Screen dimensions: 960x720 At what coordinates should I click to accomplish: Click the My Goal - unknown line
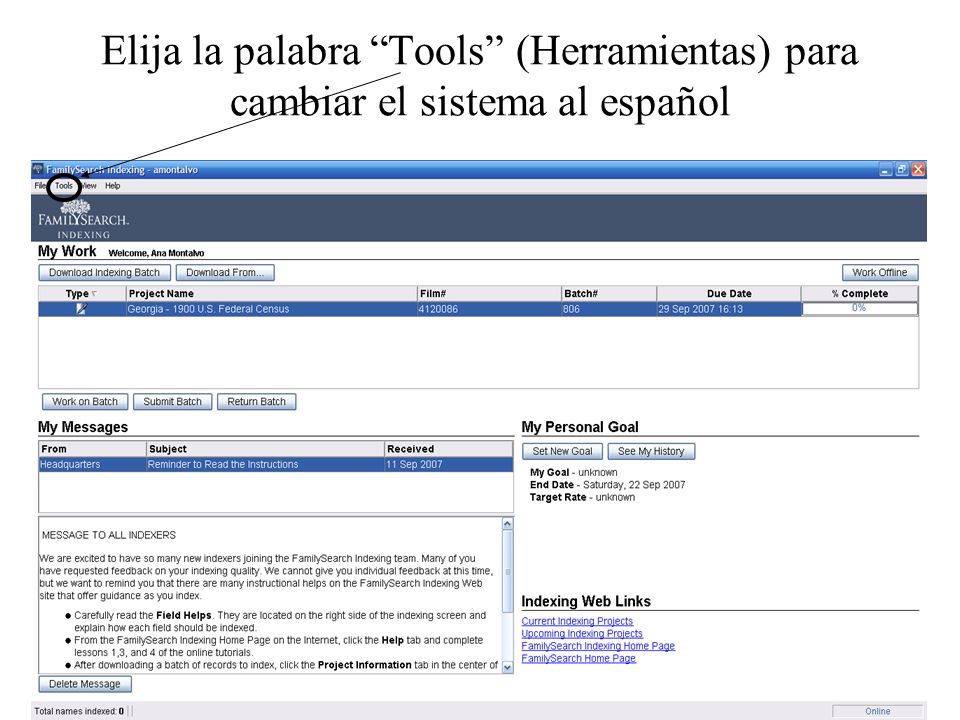coord(574,473)
